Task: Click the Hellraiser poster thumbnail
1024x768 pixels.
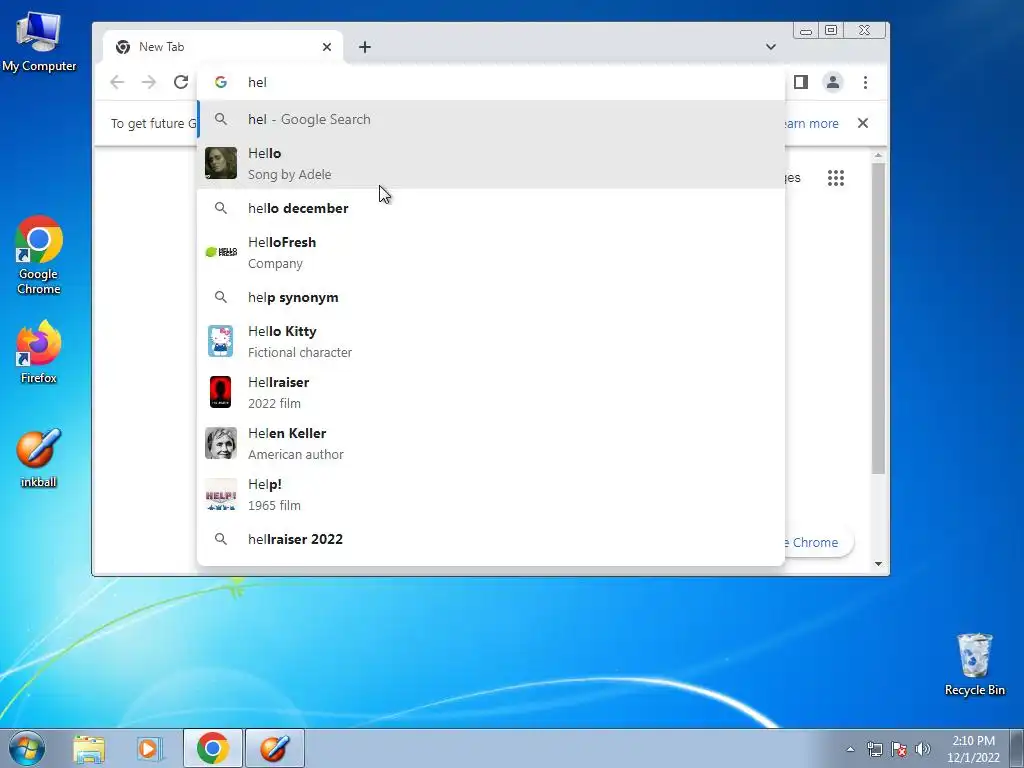Action: [x=221, y=392]
